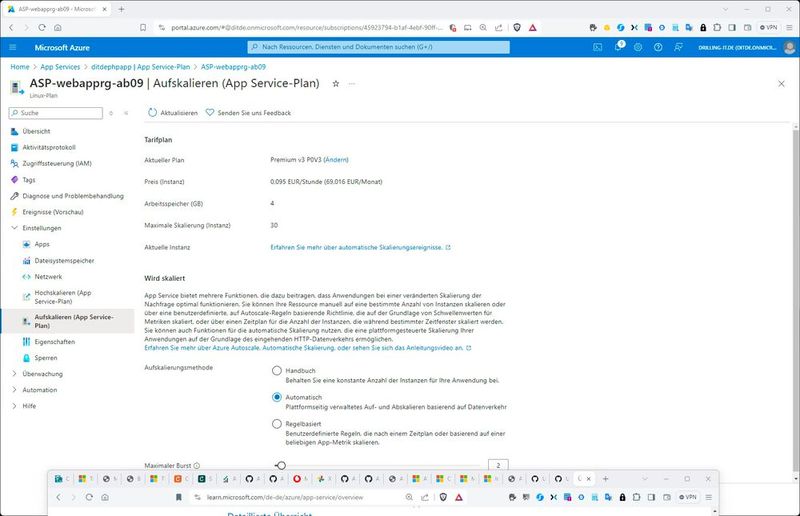
Task: Close the Aufskalieren blade with X
Action: (781, 84)
